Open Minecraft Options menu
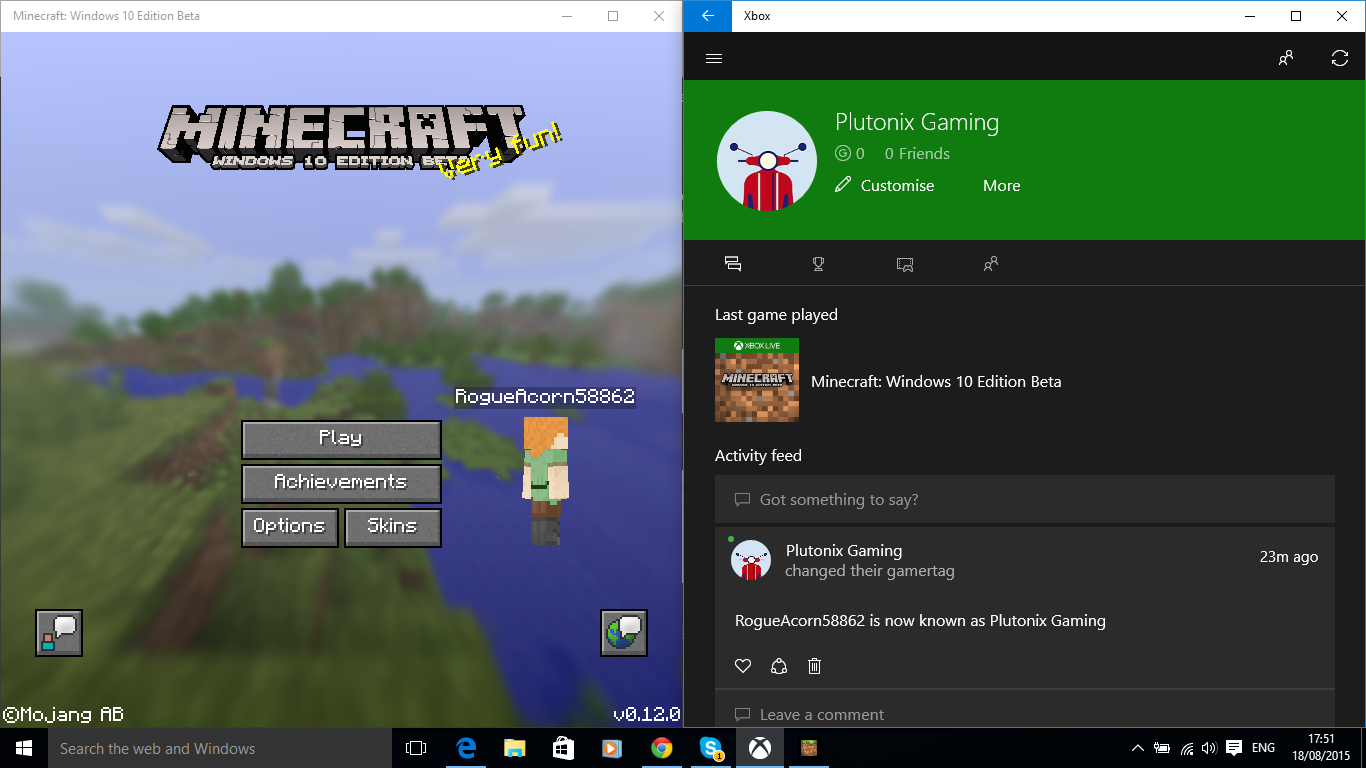Image resolution: width=1366 pixels, height=768 pixels. [x=289, y=527]
